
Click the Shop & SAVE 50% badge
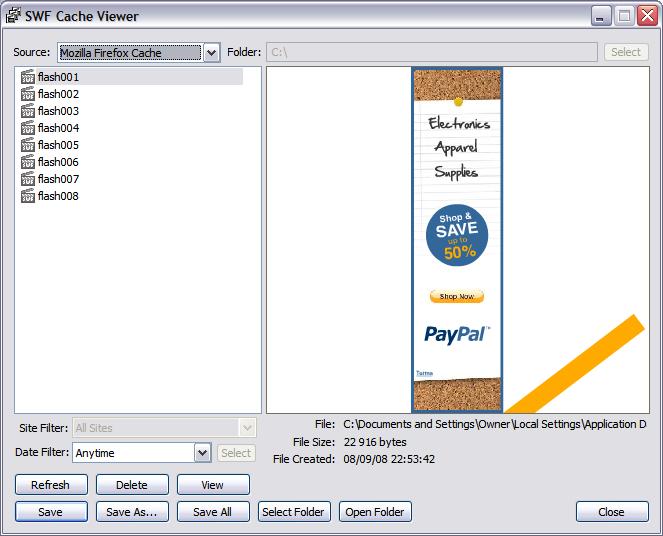click(x=457, y=235)
